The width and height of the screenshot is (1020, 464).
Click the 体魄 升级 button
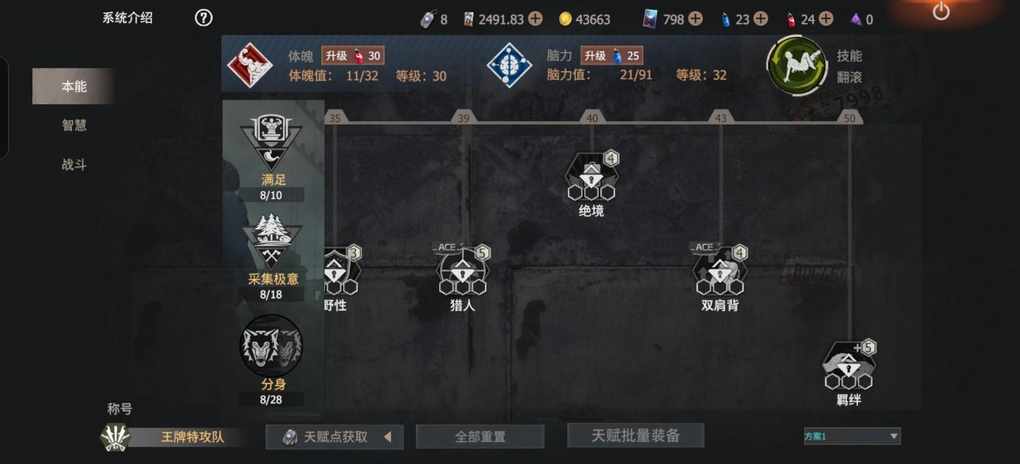click(352, 56)
